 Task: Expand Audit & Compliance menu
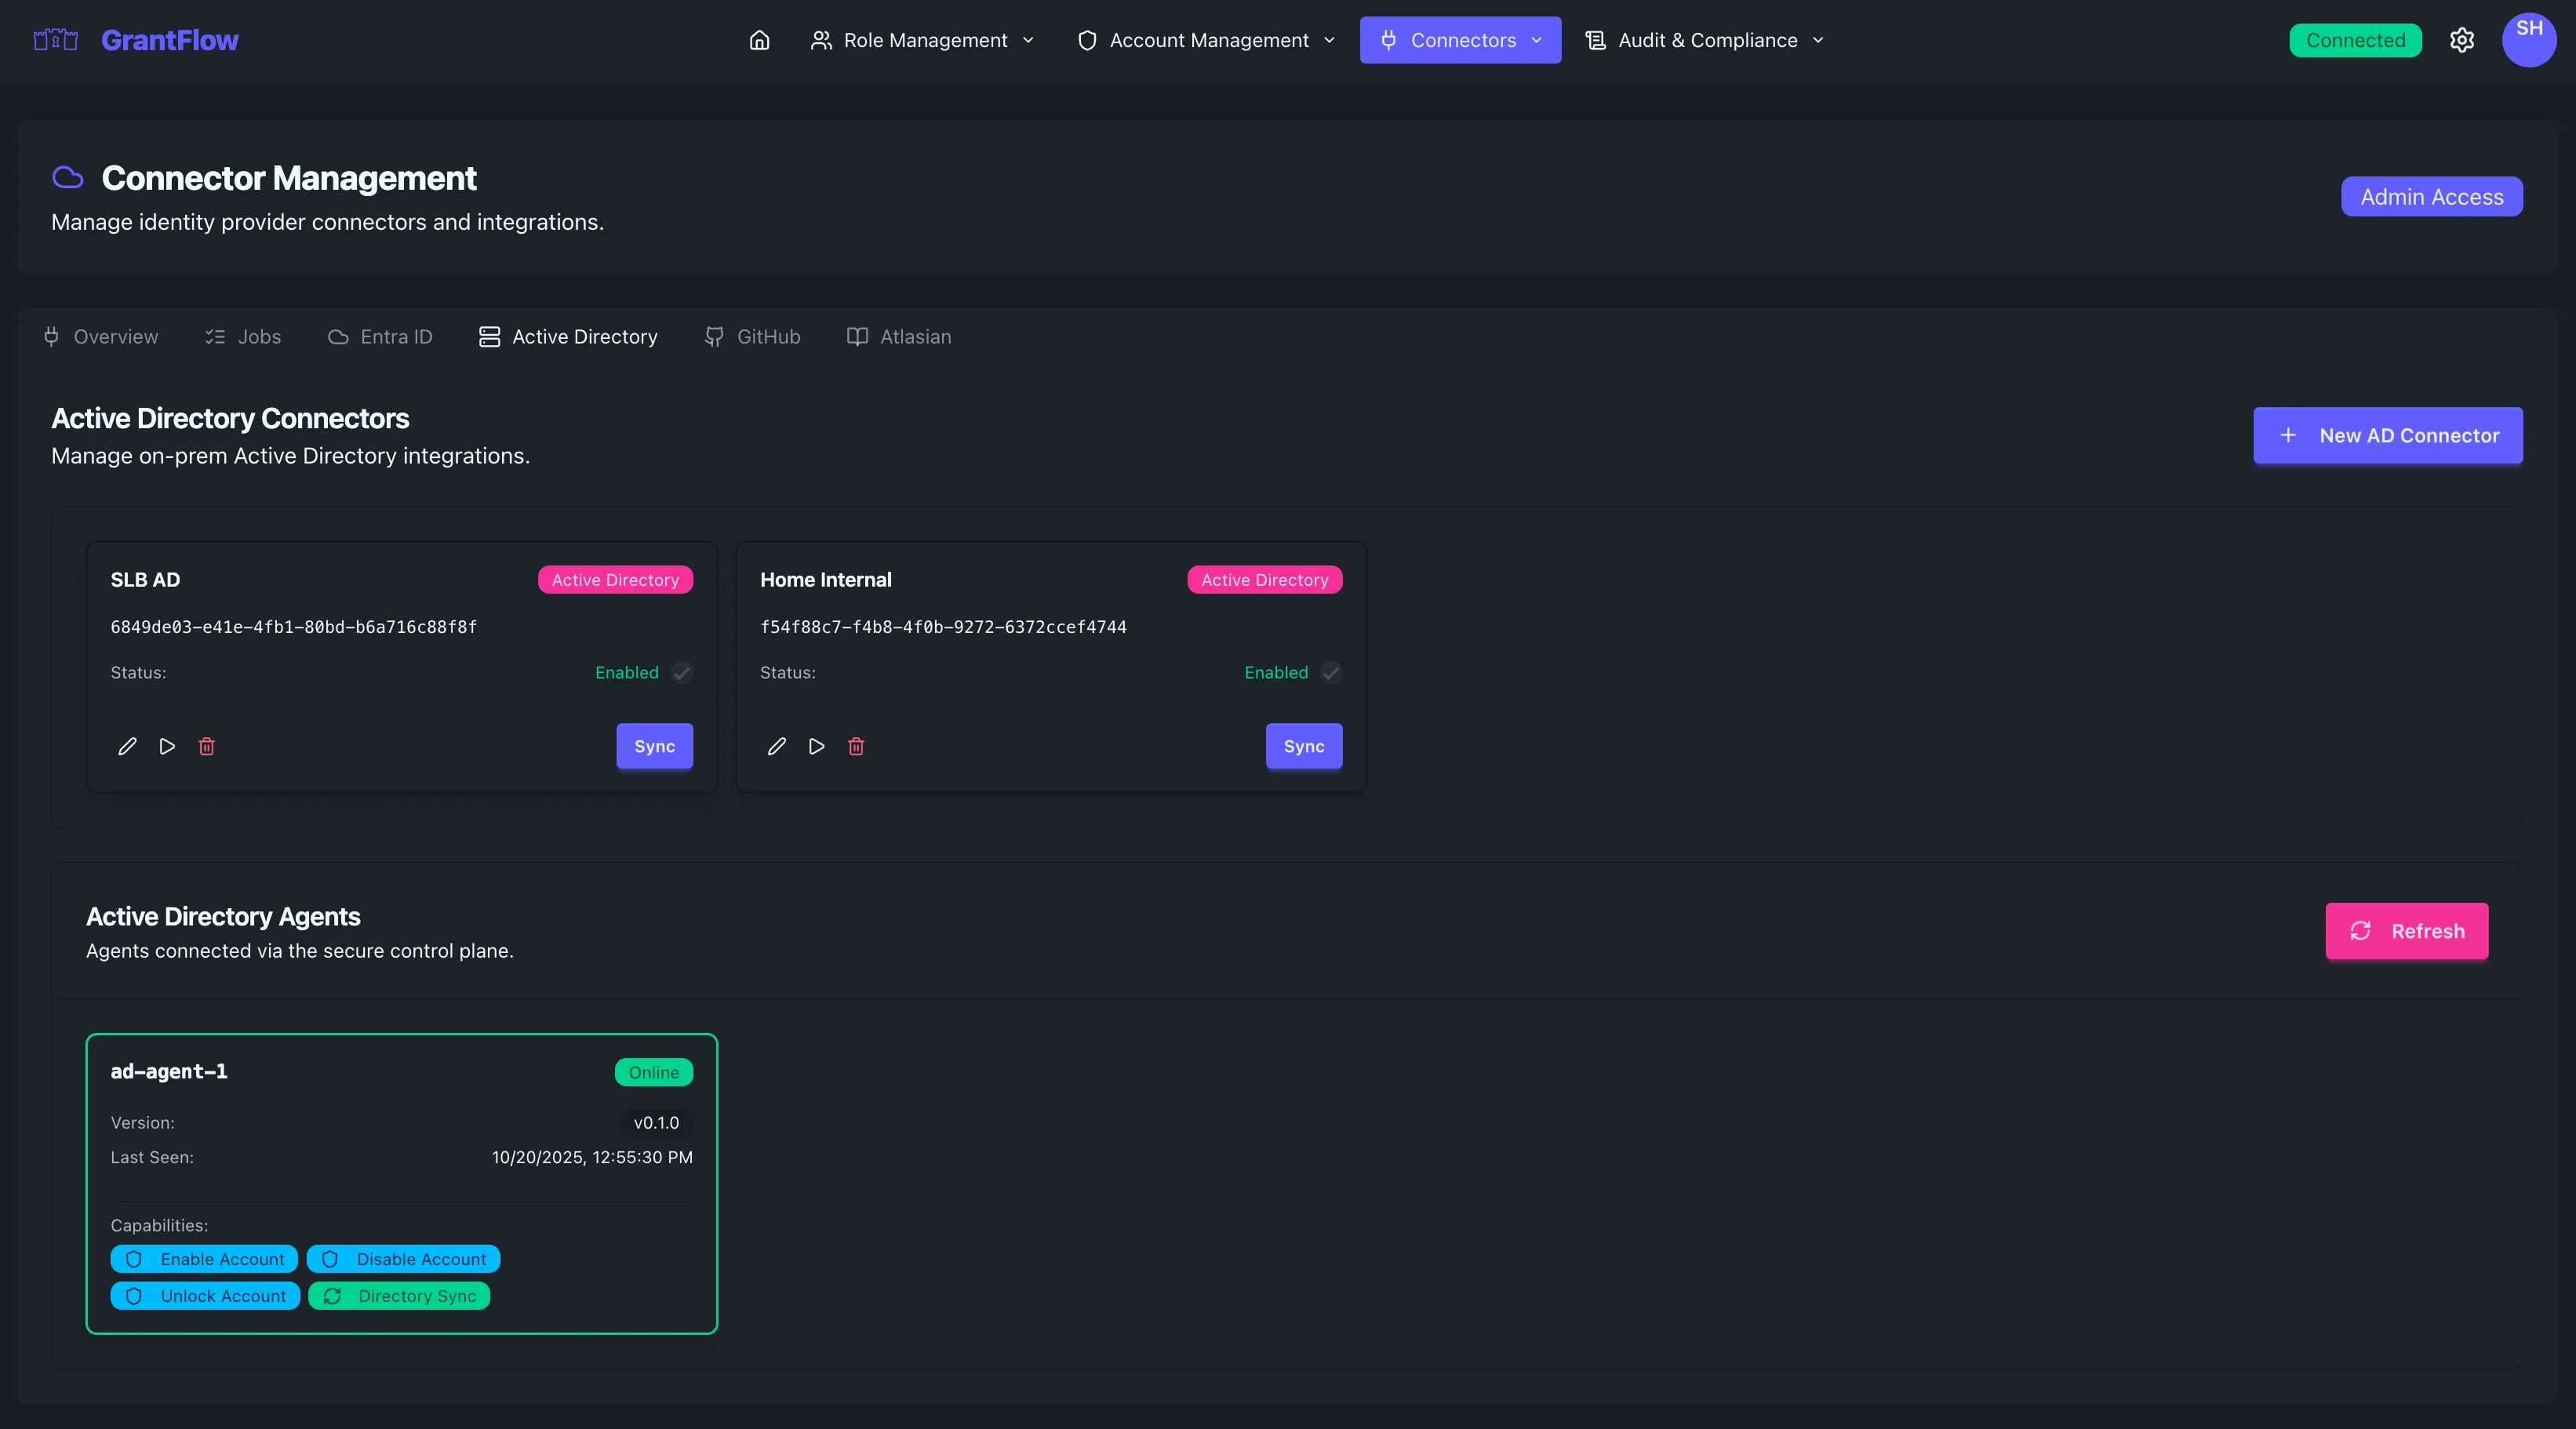coord(1705,40)
